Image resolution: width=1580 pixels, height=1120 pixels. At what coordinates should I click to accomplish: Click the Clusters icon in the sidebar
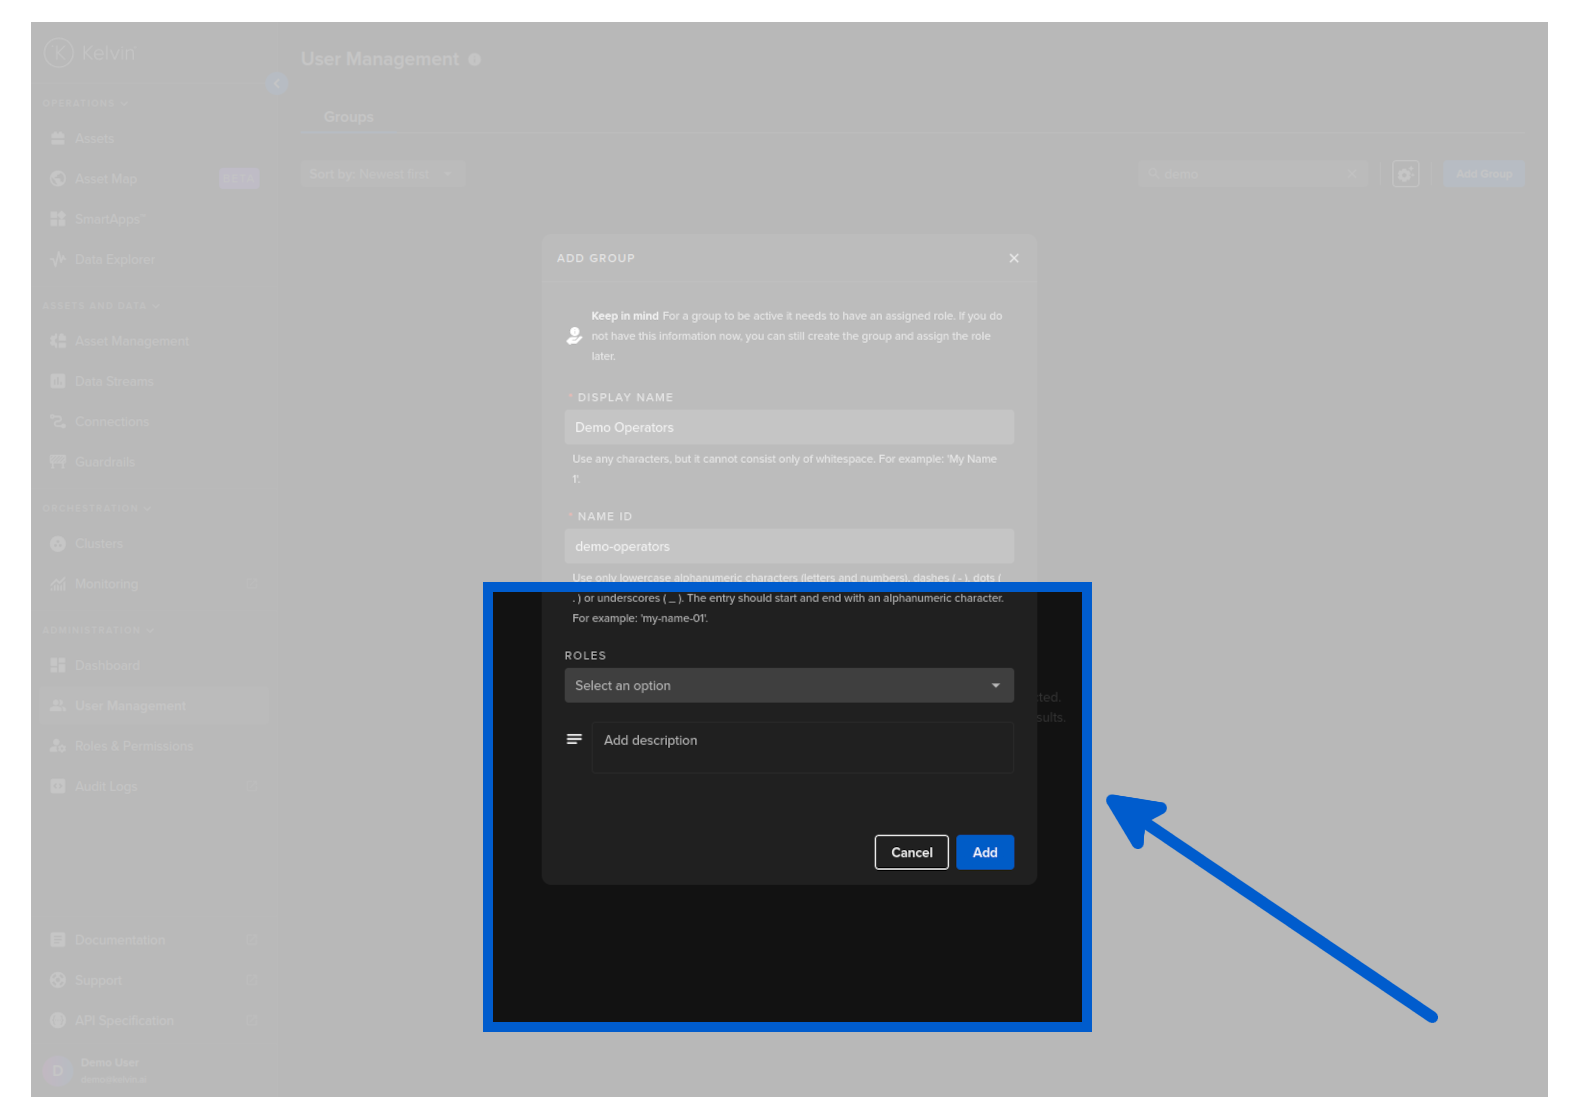pos(58,544)
